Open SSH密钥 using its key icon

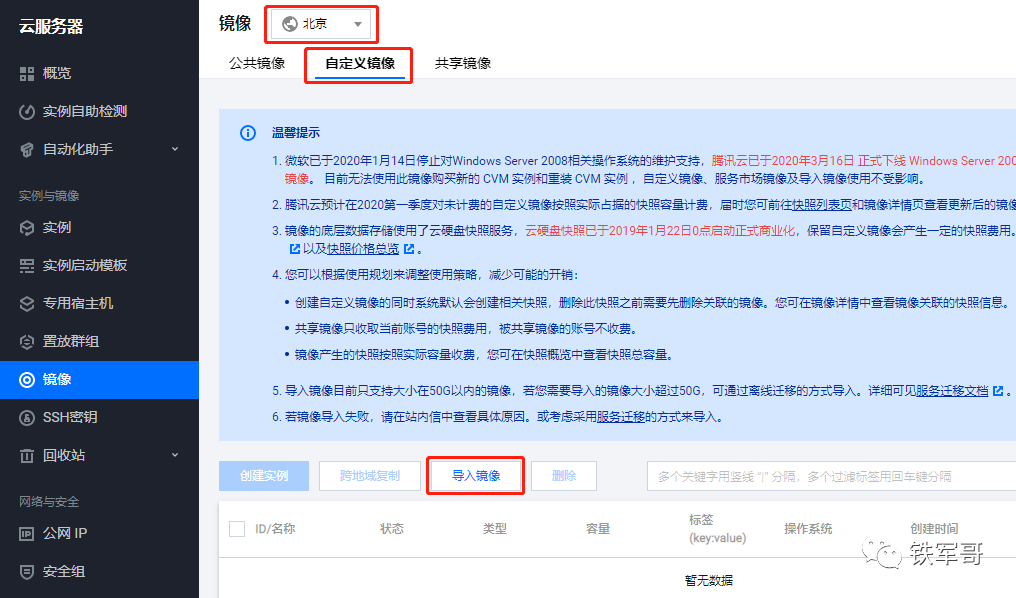click(27, 418)
